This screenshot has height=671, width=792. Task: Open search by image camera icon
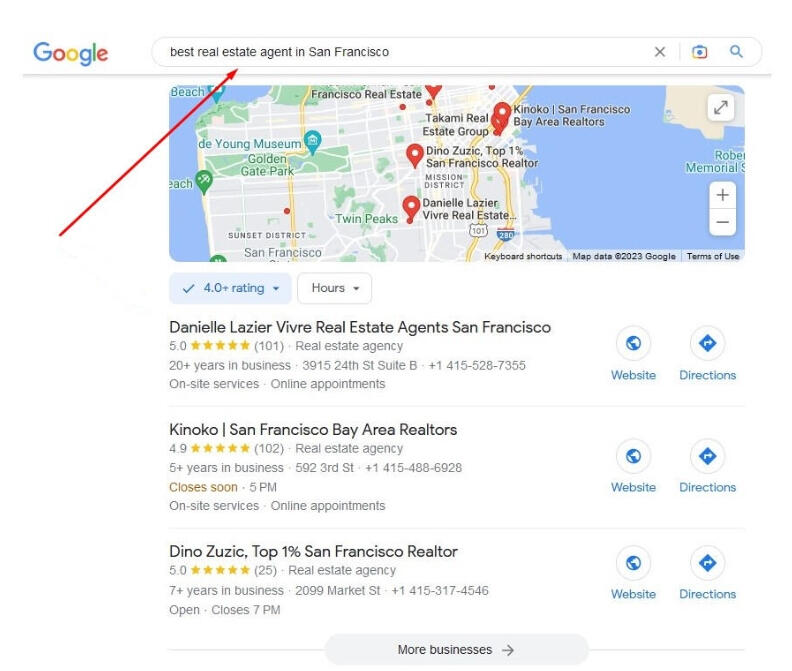click(700, 52)
